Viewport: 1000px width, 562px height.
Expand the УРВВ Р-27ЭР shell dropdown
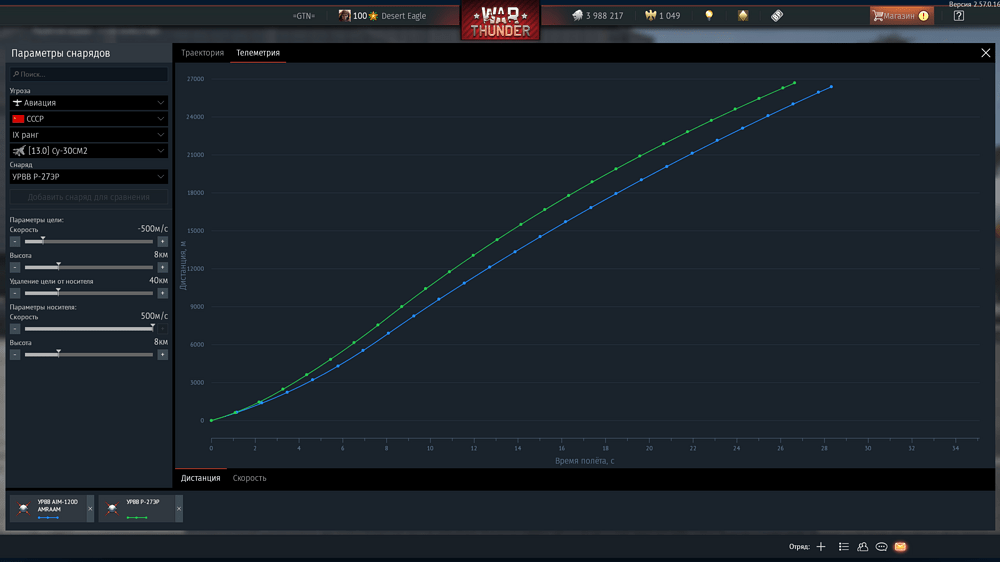[x=89, y=177]
